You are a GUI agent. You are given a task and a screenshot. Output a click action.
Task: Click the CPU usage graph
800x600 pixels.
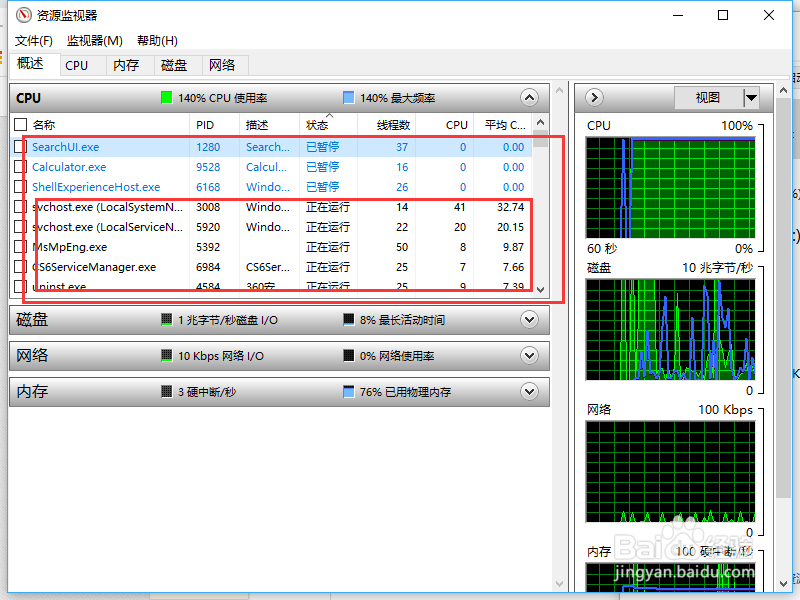670,187
